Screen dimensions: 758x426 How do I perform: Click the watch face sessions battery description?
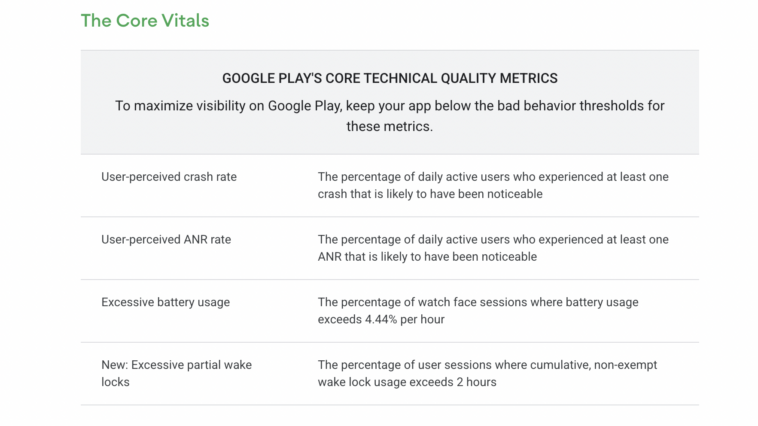click(478, 310)
